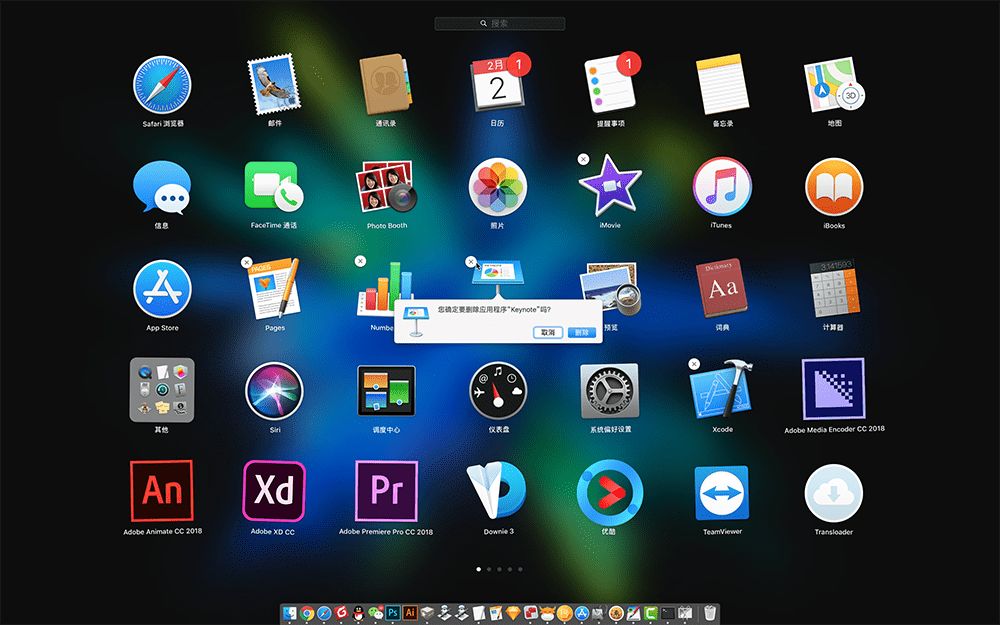This screenshot has height=625, width=1000.
Task: Open Google Chrome from the Dock
Action: tap(307, 613)
